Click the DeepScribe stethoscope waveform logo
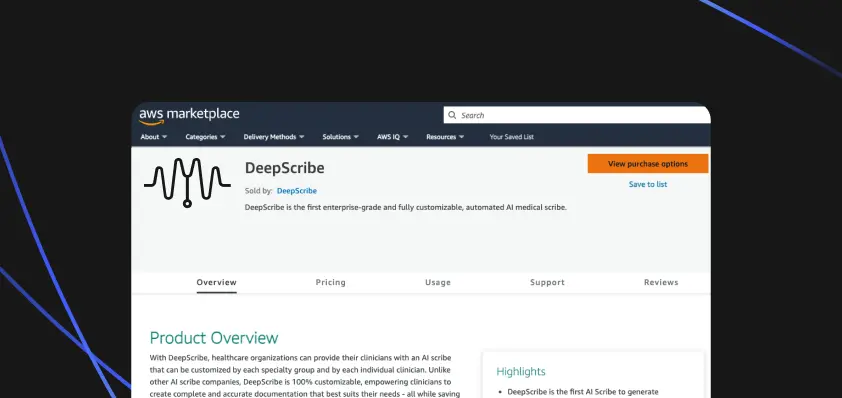Viewport: 842px width, 398px height. pos(187,183)
